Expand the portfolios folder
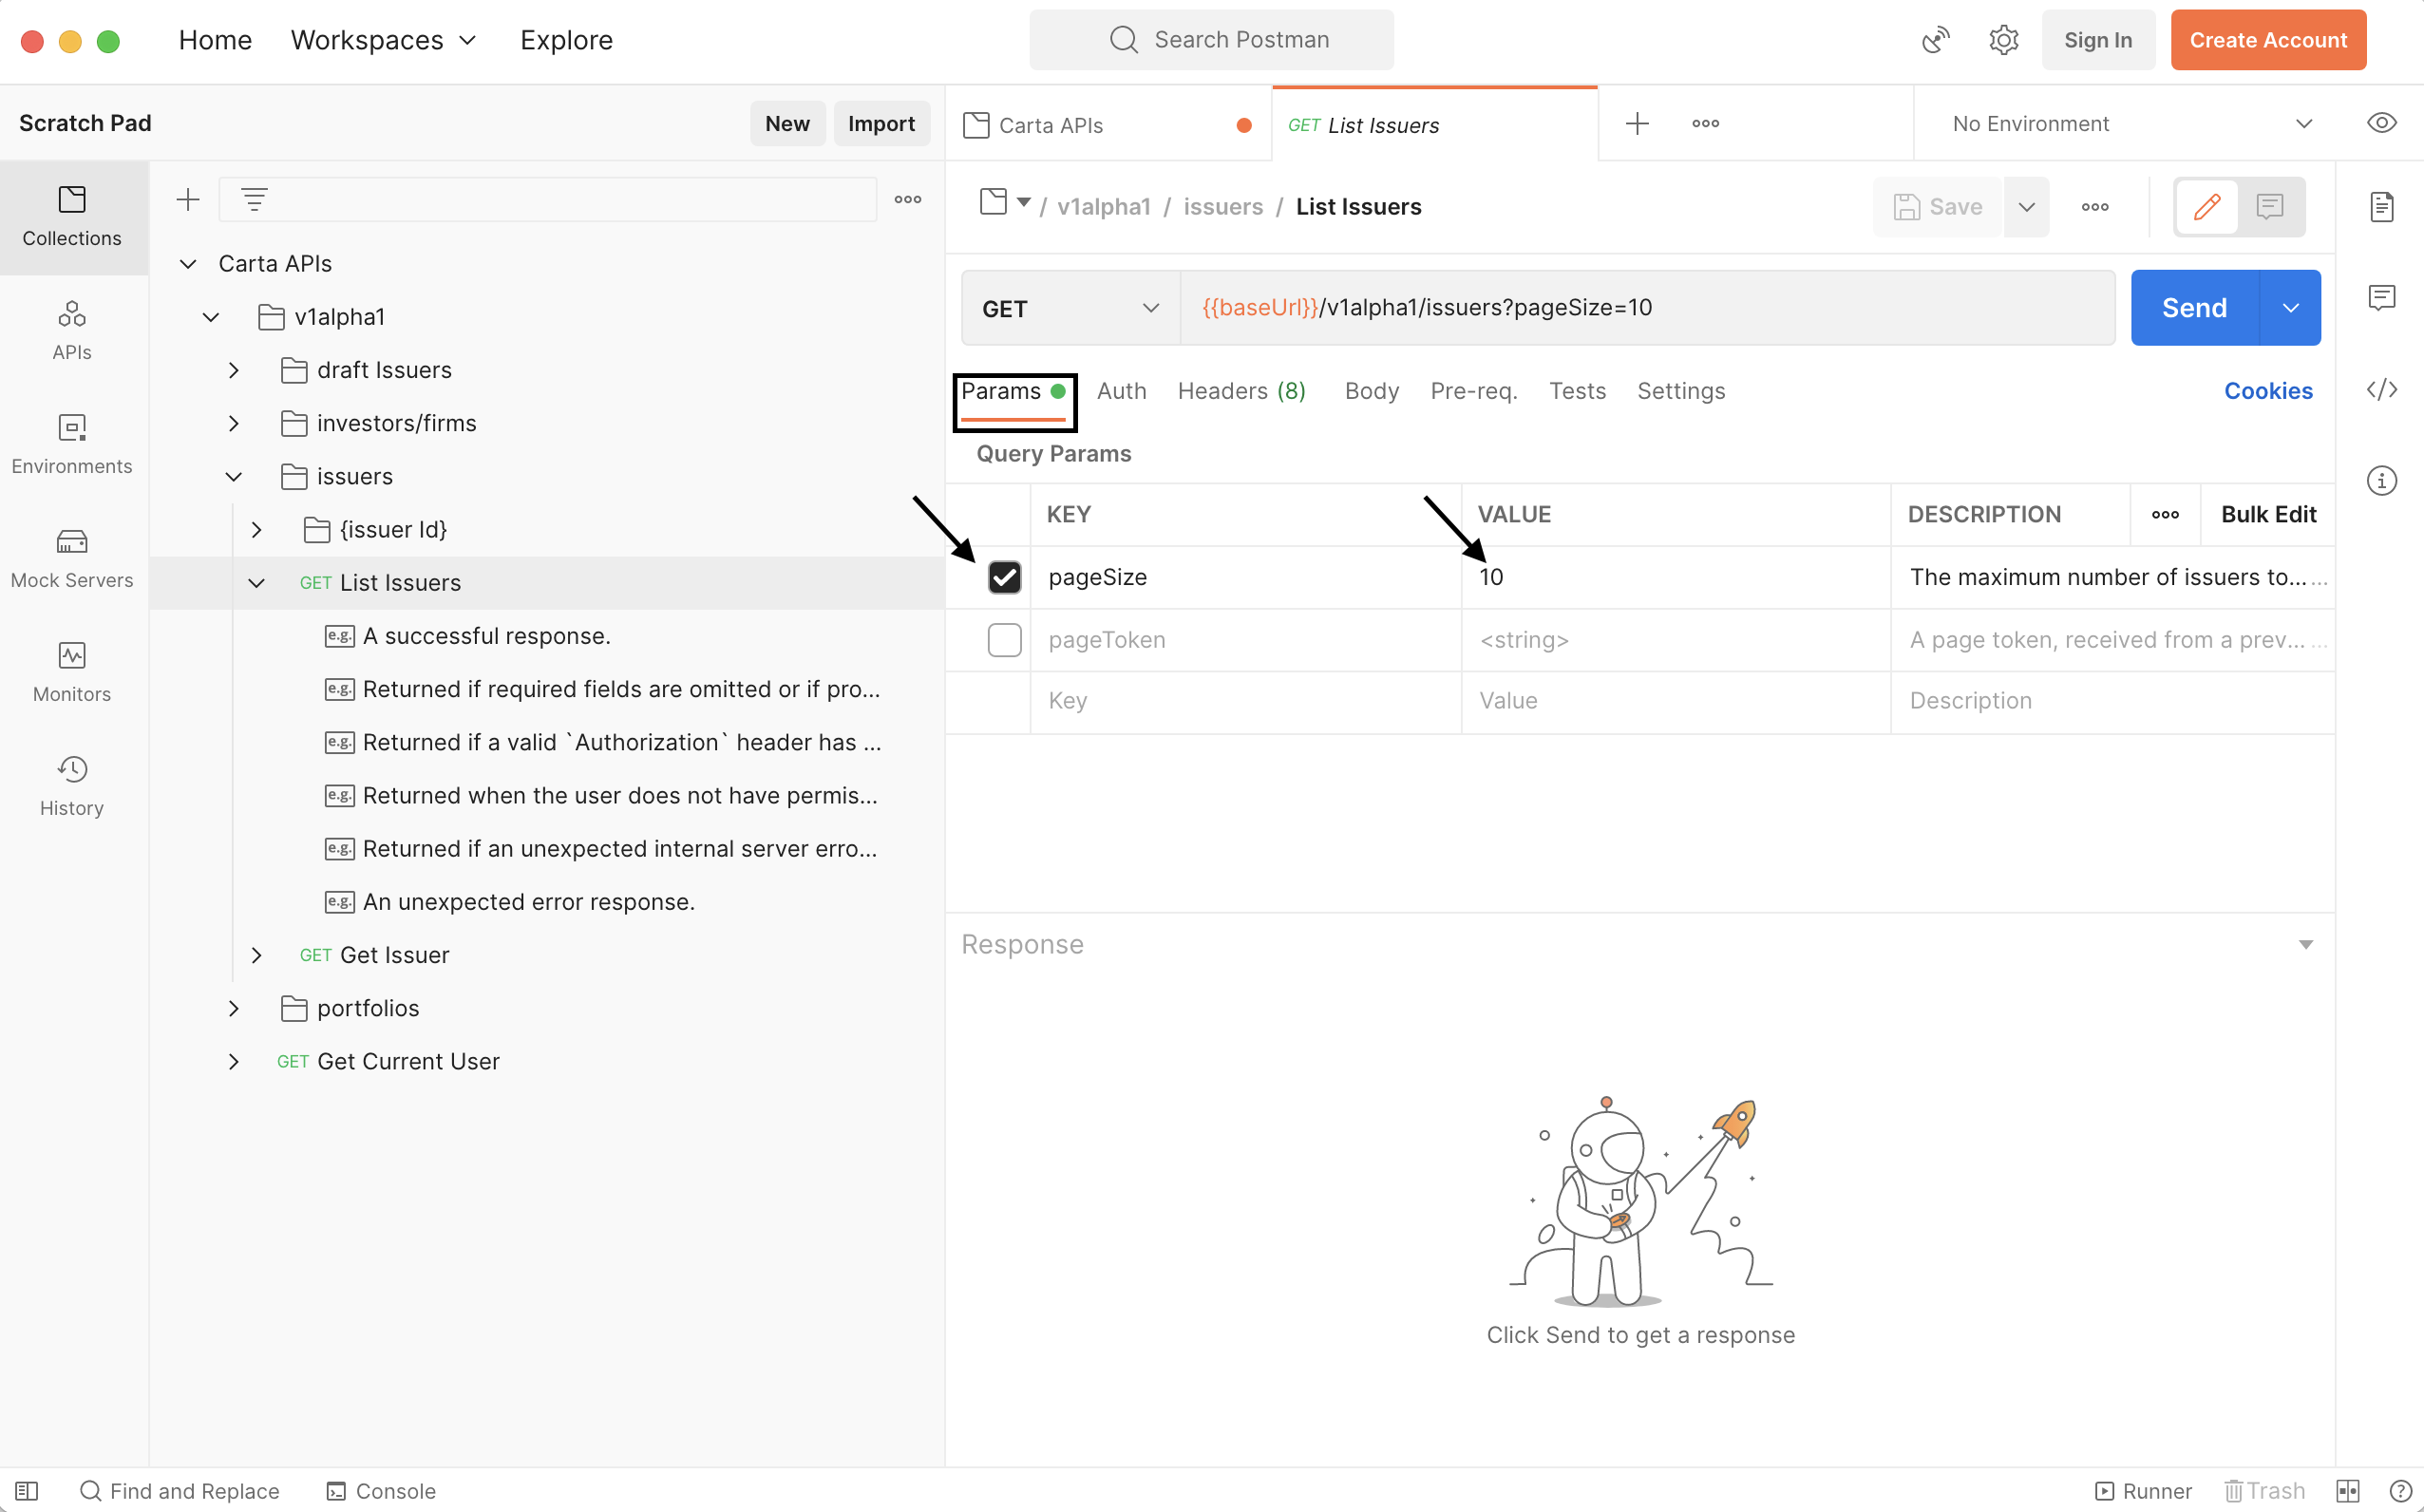Viewport: 2424px width, 1512px height. coord(234,1008)
